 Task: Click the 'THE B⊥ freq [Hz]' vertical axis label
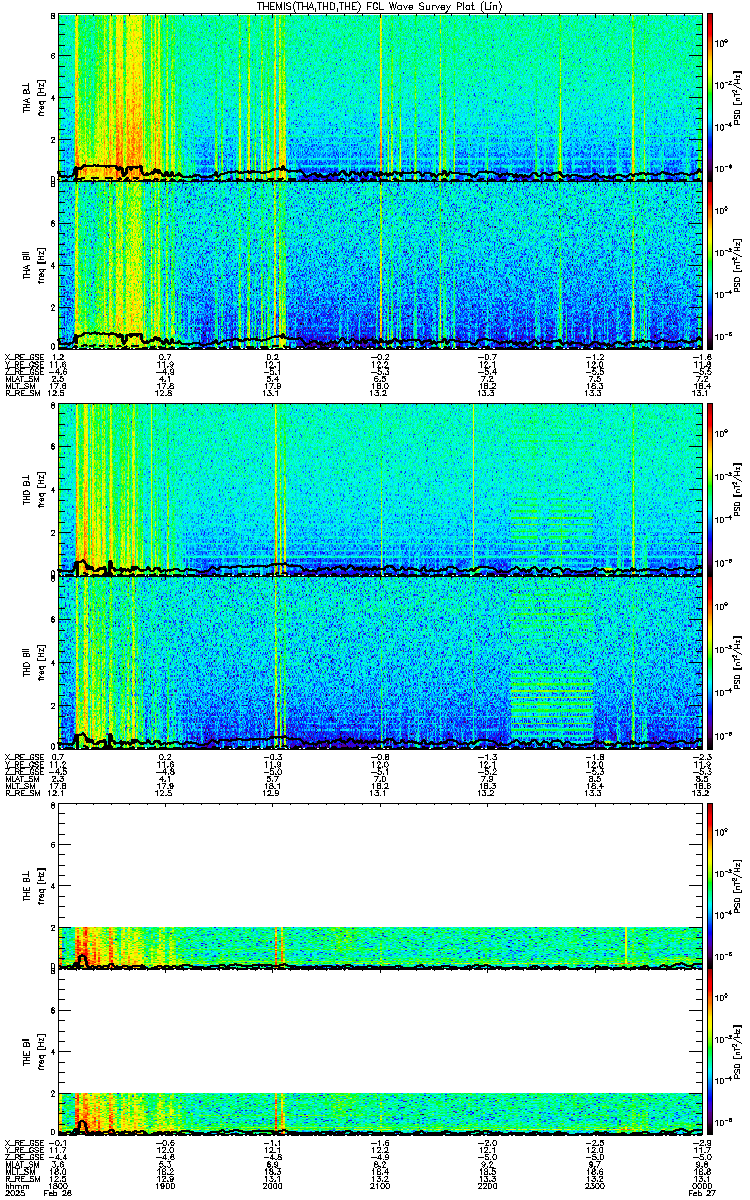[x=33, y=885]
